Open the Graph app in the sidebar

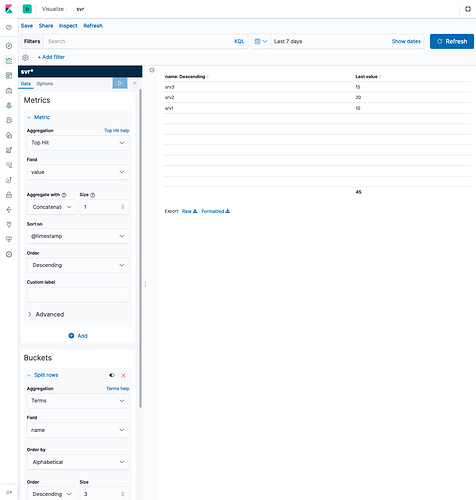[9, 210]
